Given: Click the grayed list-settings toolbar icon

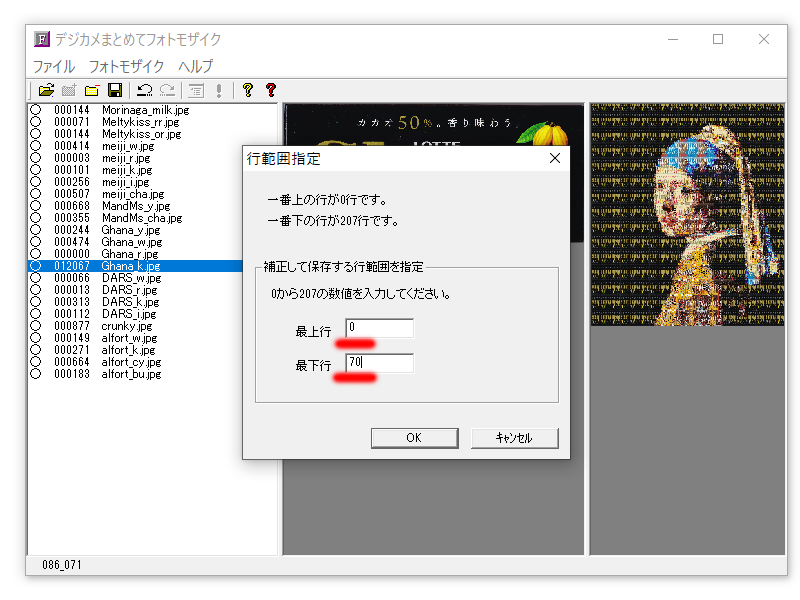Looking at the screenshot, I should (196, 90).
